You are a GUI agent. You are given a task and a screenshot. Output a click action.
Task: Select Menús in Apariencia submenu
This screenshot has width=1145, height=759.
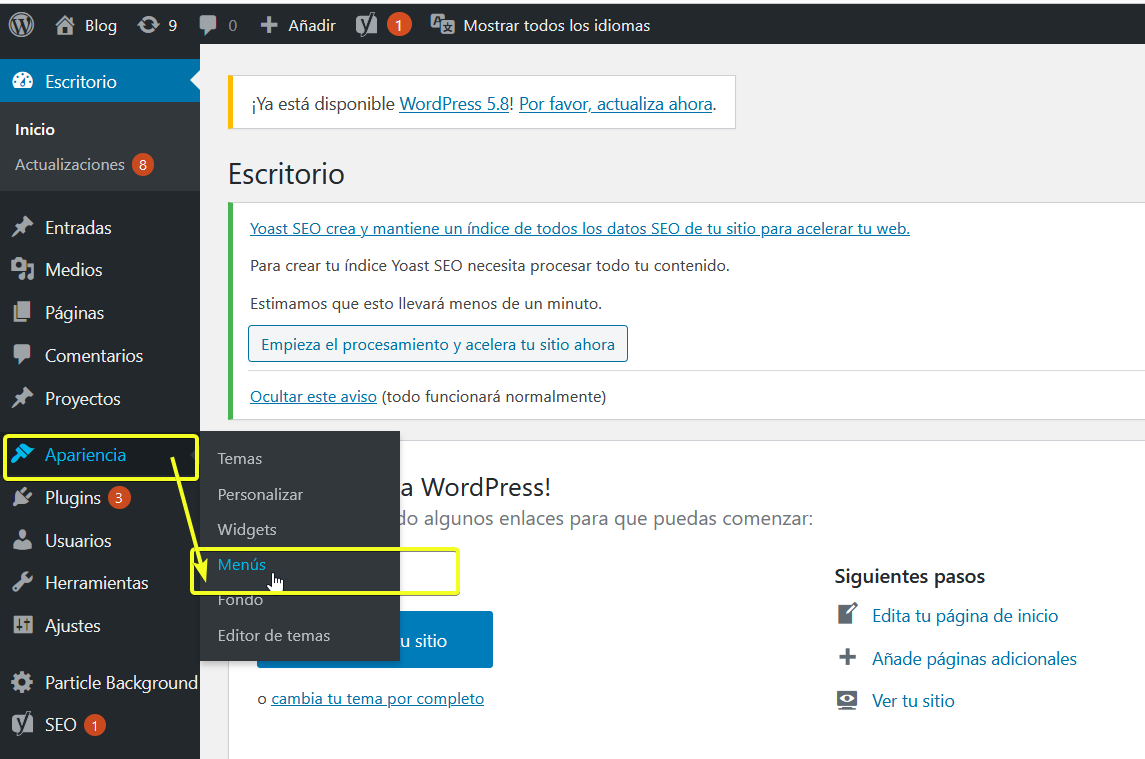(x=242, y=565)
